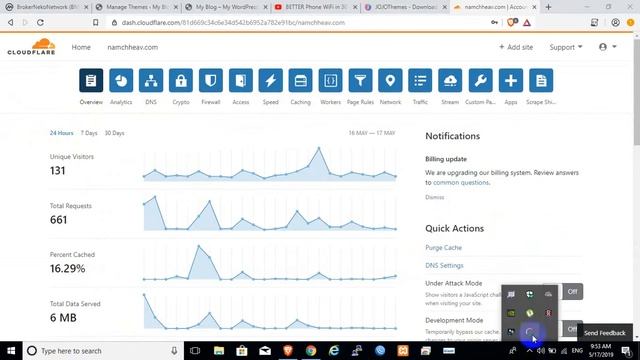Open the taskbar clock and date

600,351
